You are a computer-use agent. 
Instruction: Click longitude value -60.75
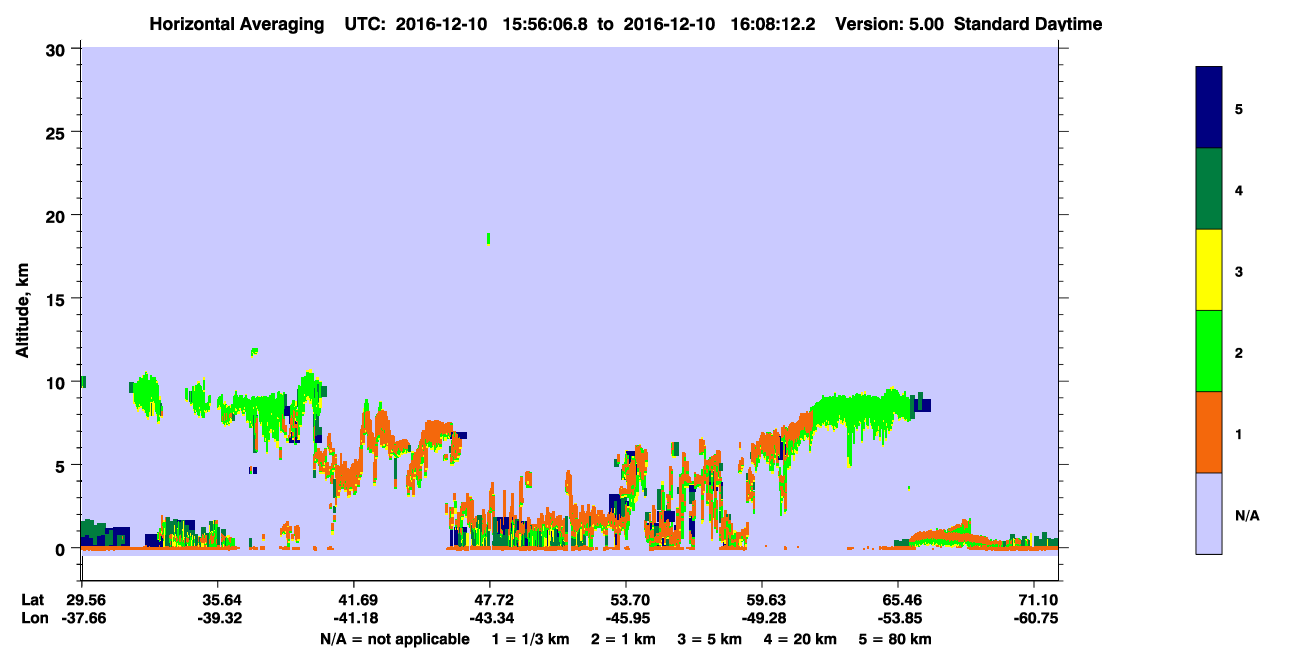pos(1034,618)
